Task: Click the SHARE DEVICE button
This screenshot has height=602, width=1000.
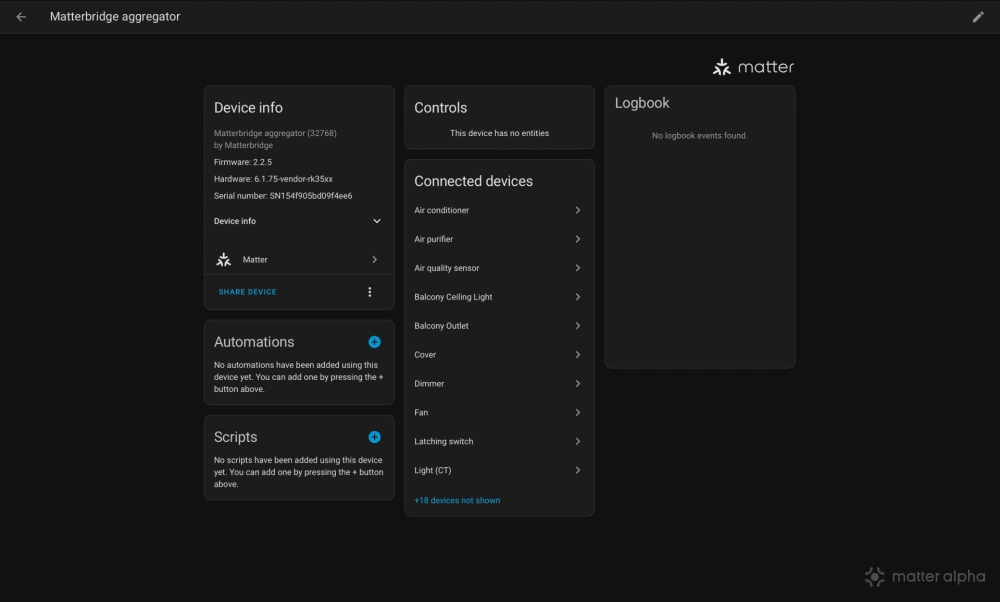Action: coord(247,292)
